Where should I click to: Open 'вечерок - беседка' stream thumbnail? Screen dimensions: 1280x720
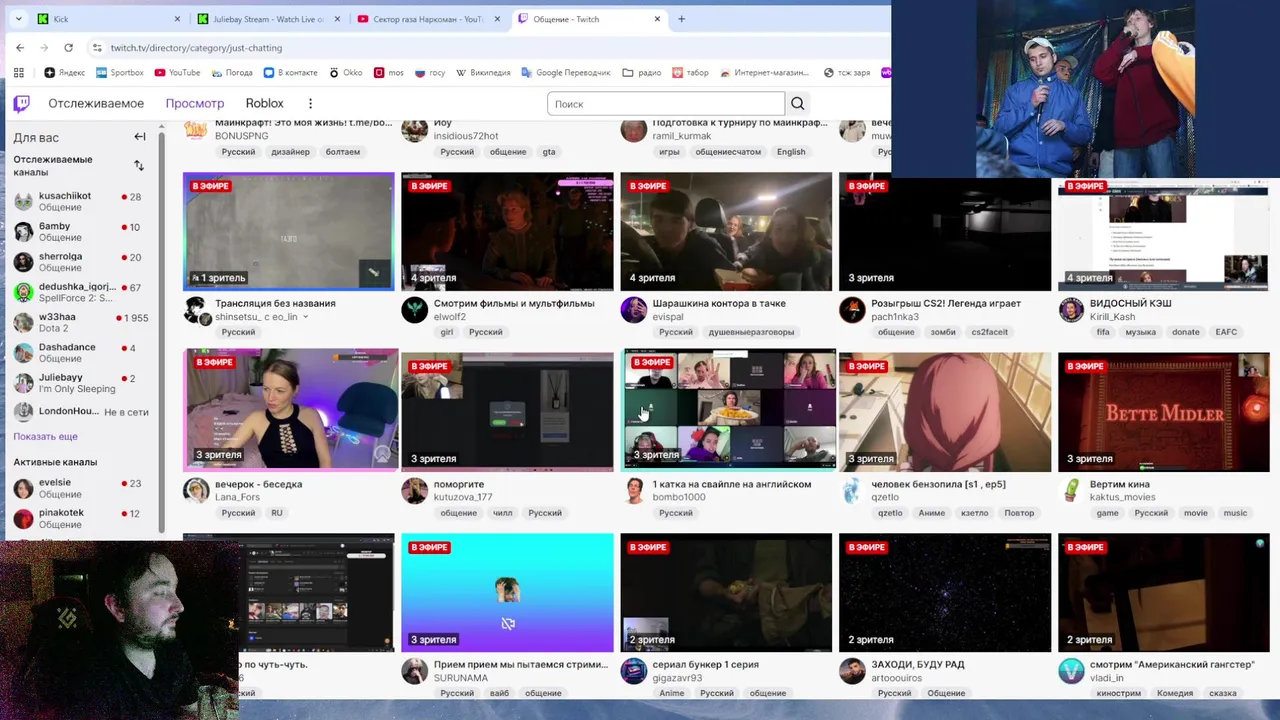290,410
